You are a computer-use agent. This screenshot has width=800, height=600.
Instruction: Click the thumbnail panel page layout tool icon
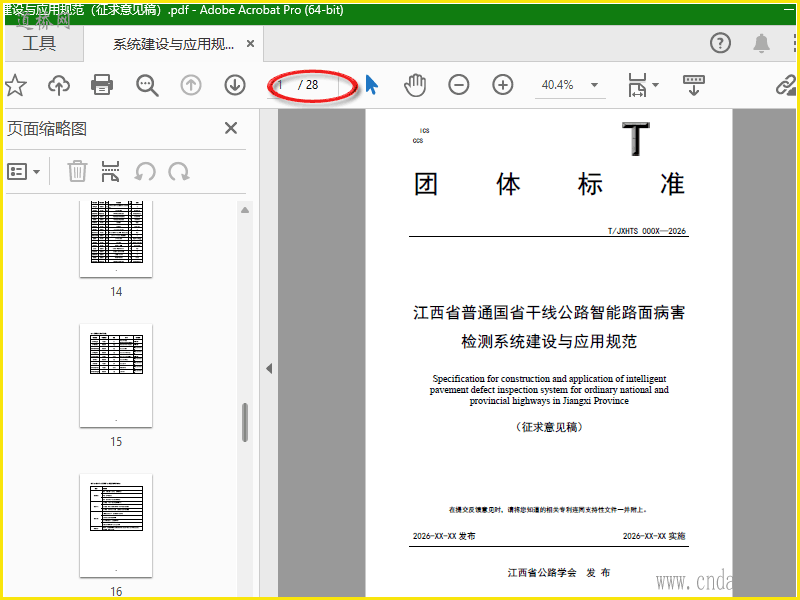(110, 171)
